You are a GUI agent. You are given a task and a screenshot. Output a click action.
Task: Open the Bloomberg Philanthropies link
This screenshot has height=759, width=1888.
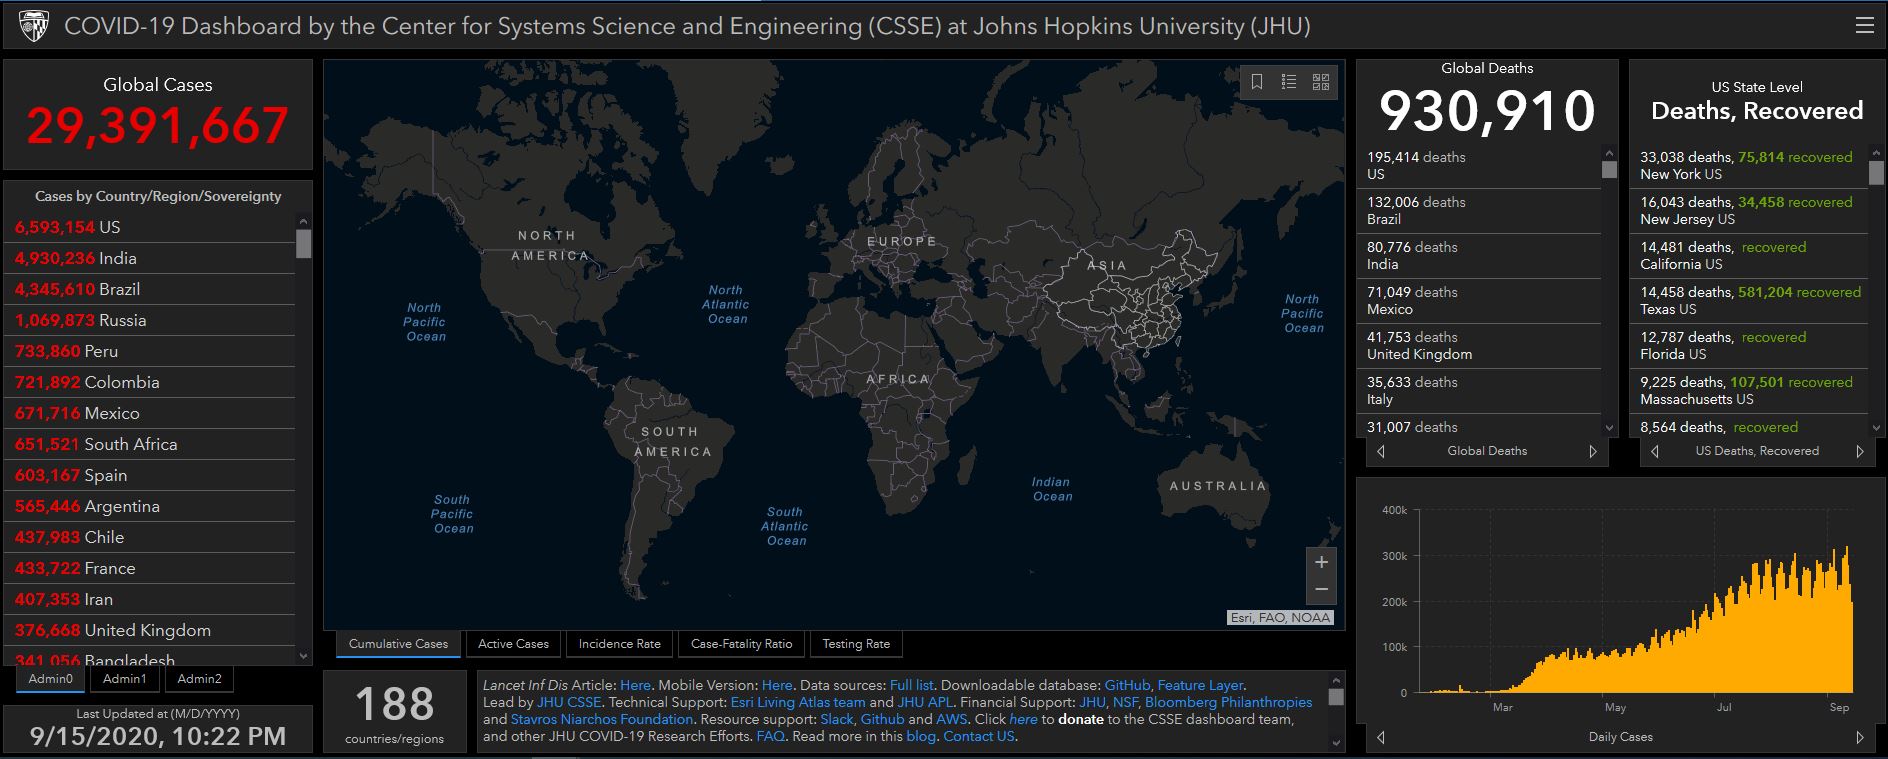[x=1228, y=702]
